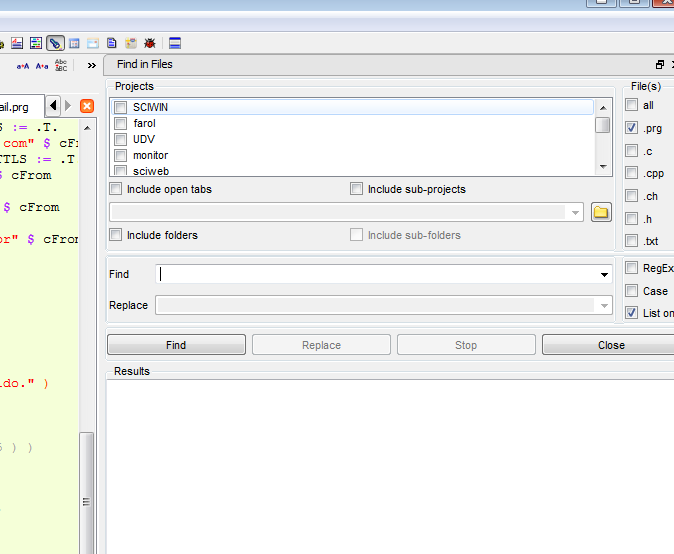Click the Close button in find panel
This screenshot has width=674, height=554.
point(608,345)
